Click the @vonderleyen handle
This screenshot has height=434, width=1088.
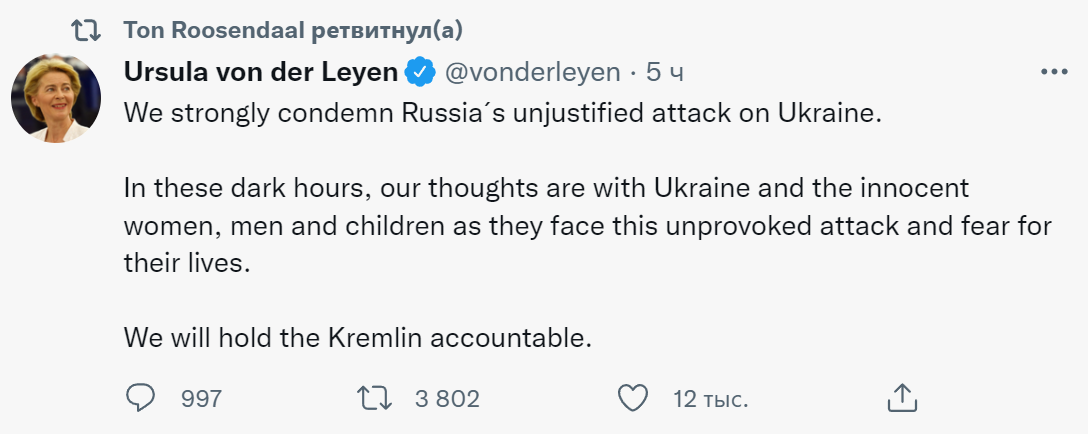point(531,72)
